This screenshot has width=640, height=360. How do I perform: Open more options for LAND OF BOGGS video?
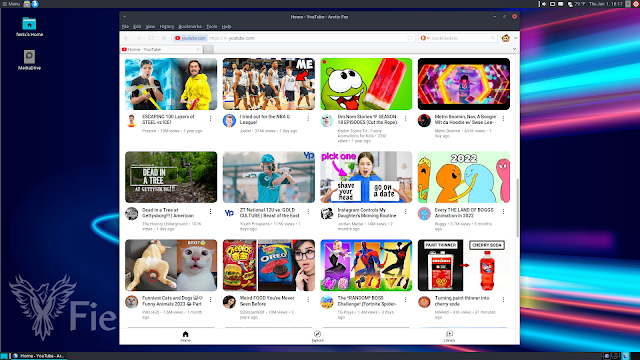tap(503, 211)
